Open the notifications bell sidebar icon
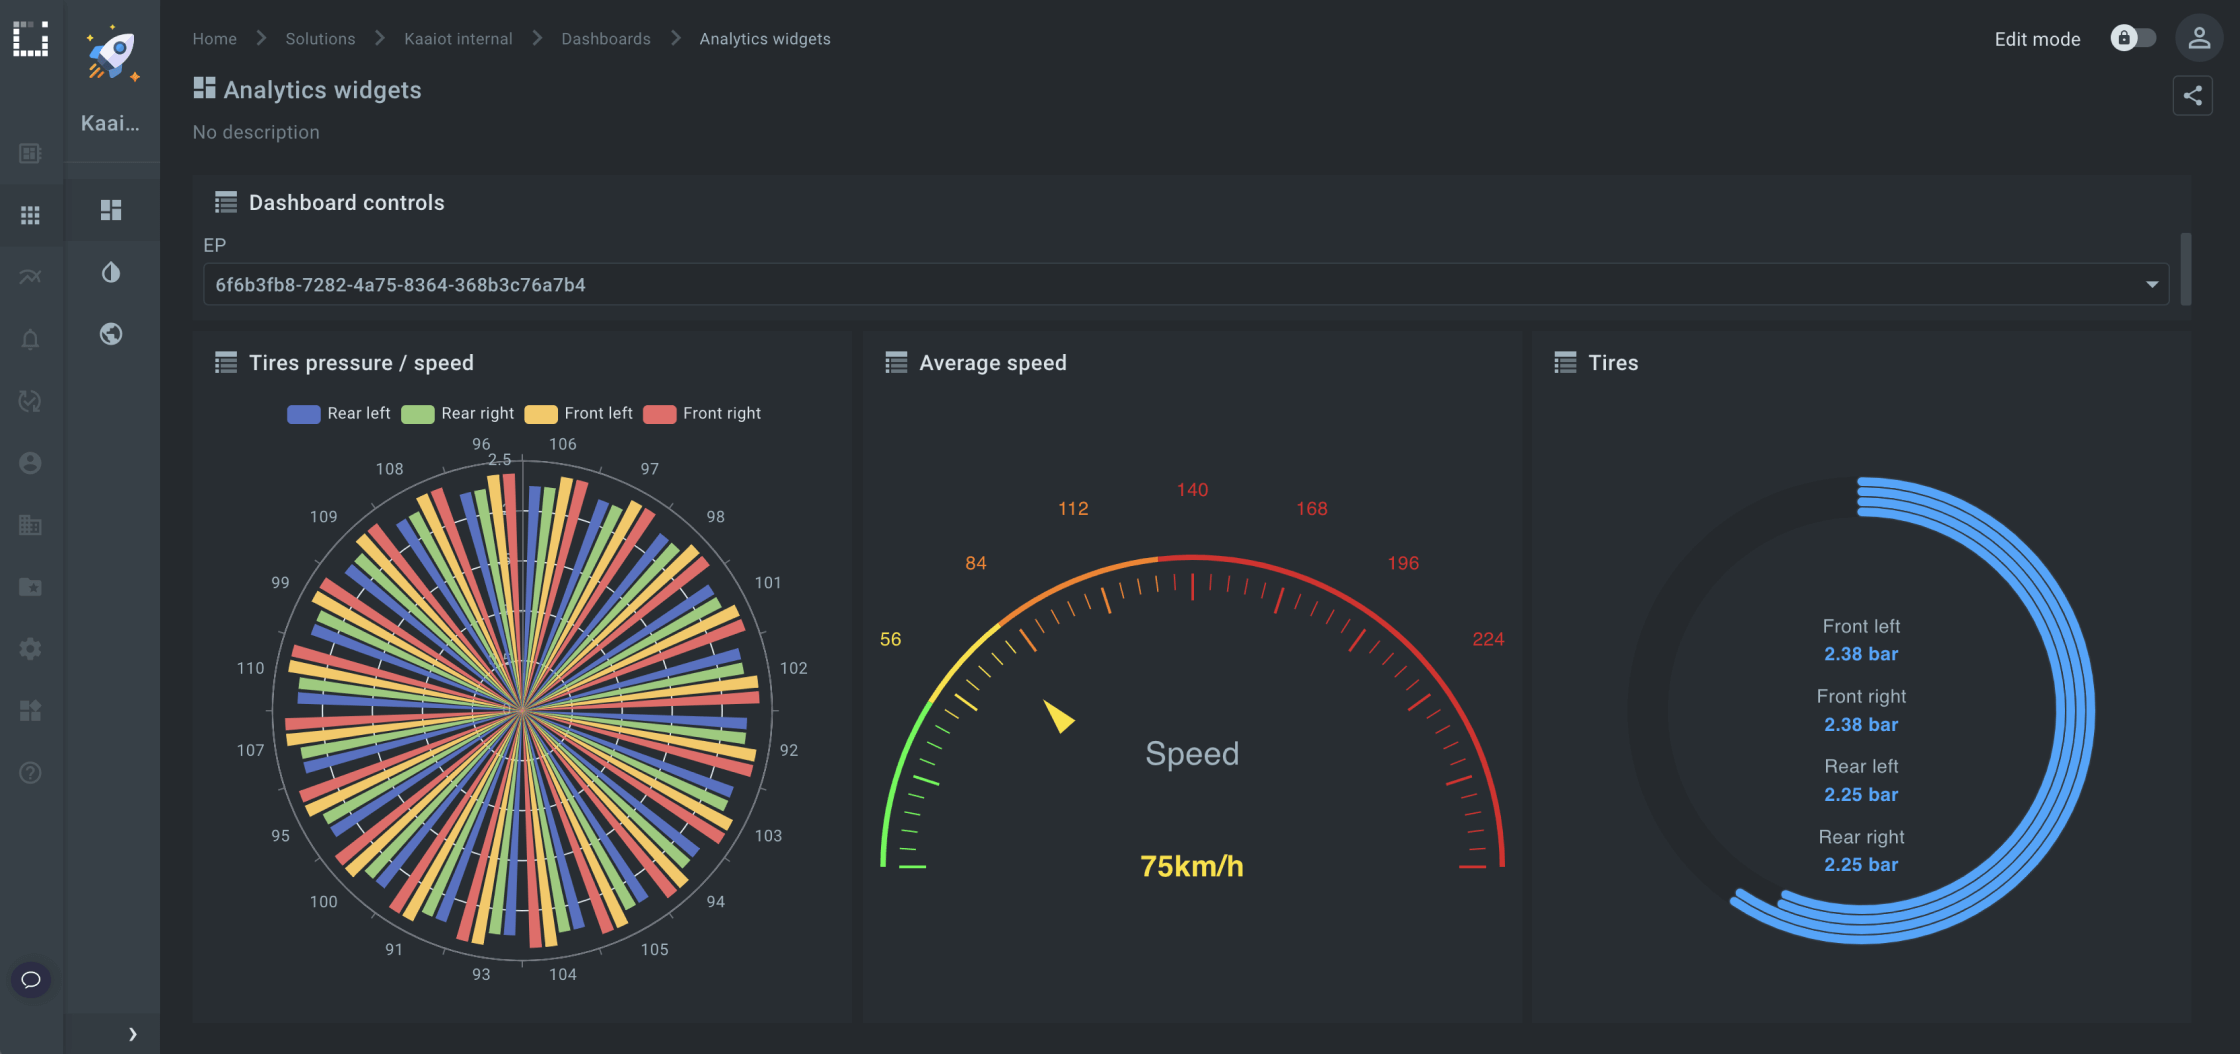 [x=30, y=339]
